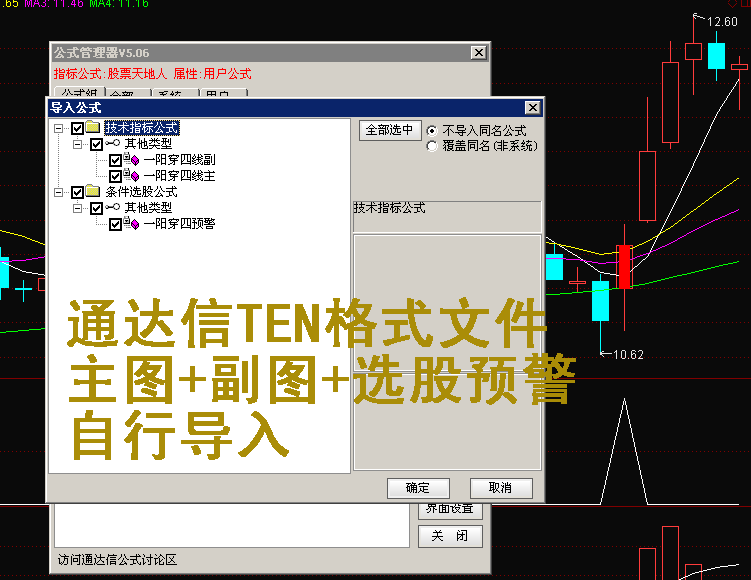Uncheck the 技术指标公式 checkbox
751x580 pixels.
coord(78,128)
